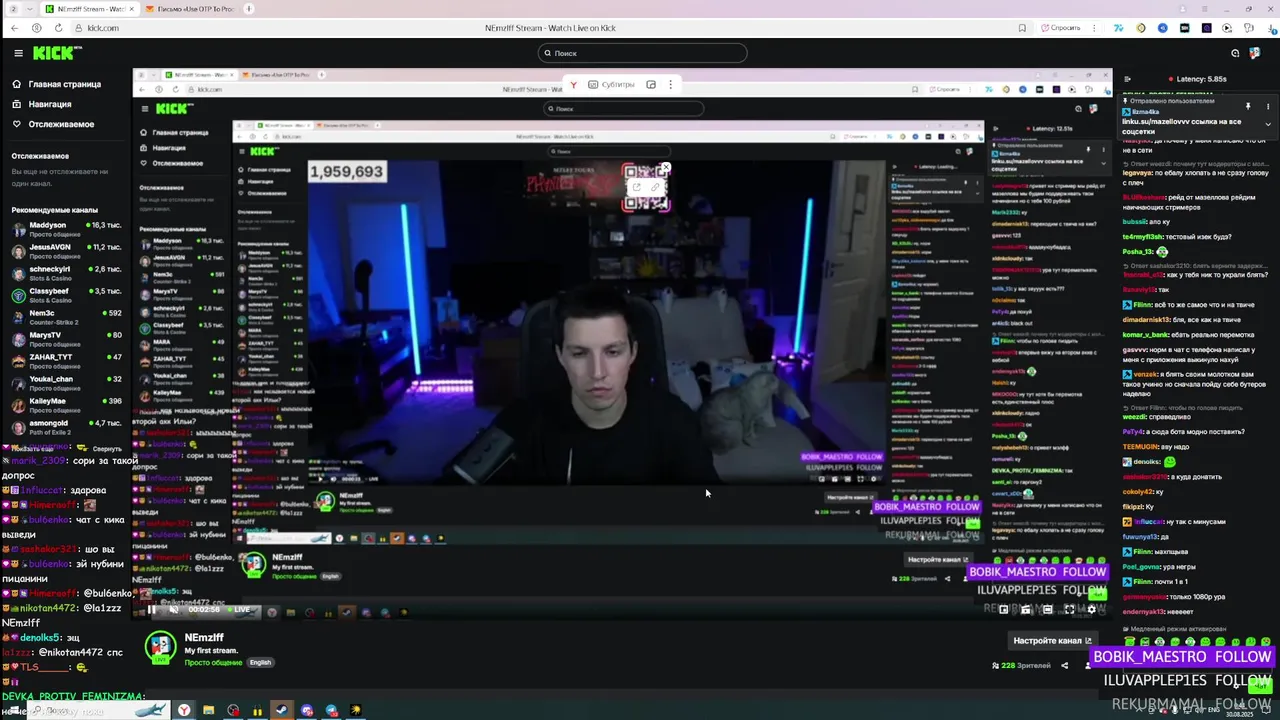
Task: Go back with the browser back arrow
Action: point(15,28)
